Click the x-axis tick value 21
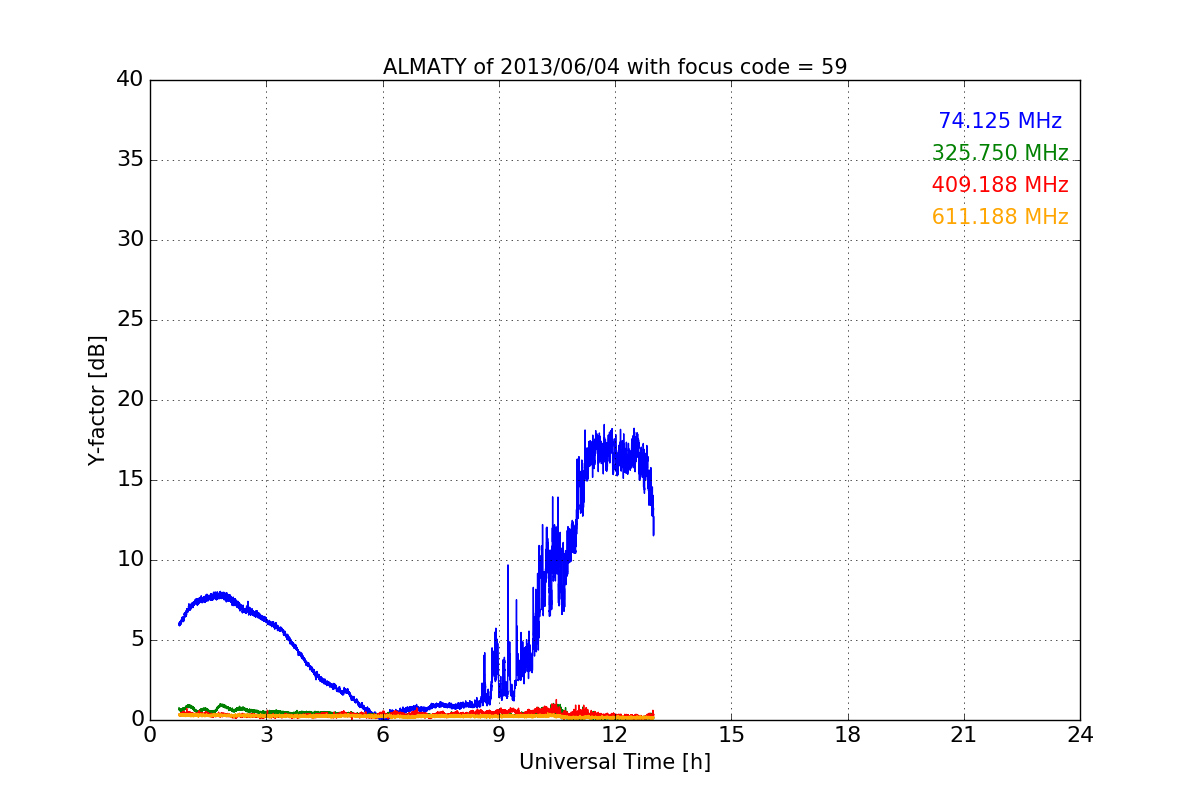1200x800 pixels. tap(964, 735)
